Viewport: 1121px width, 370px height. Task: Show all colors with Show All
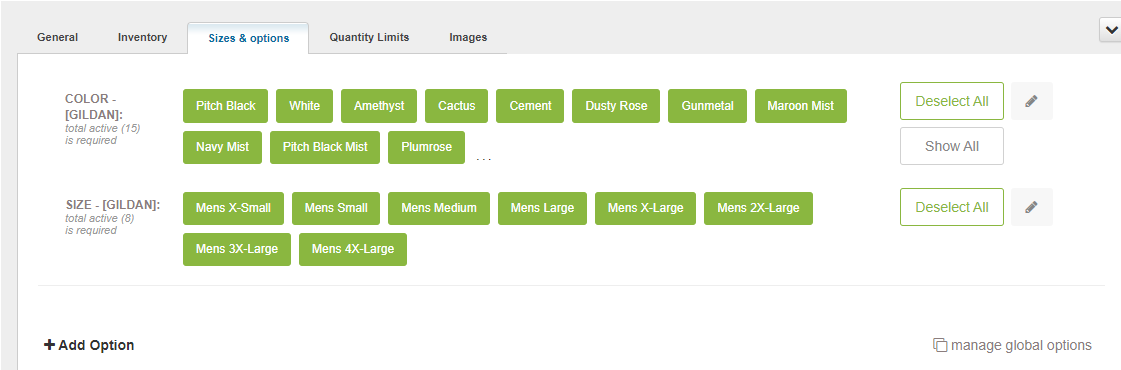click(x=952, y=146)
